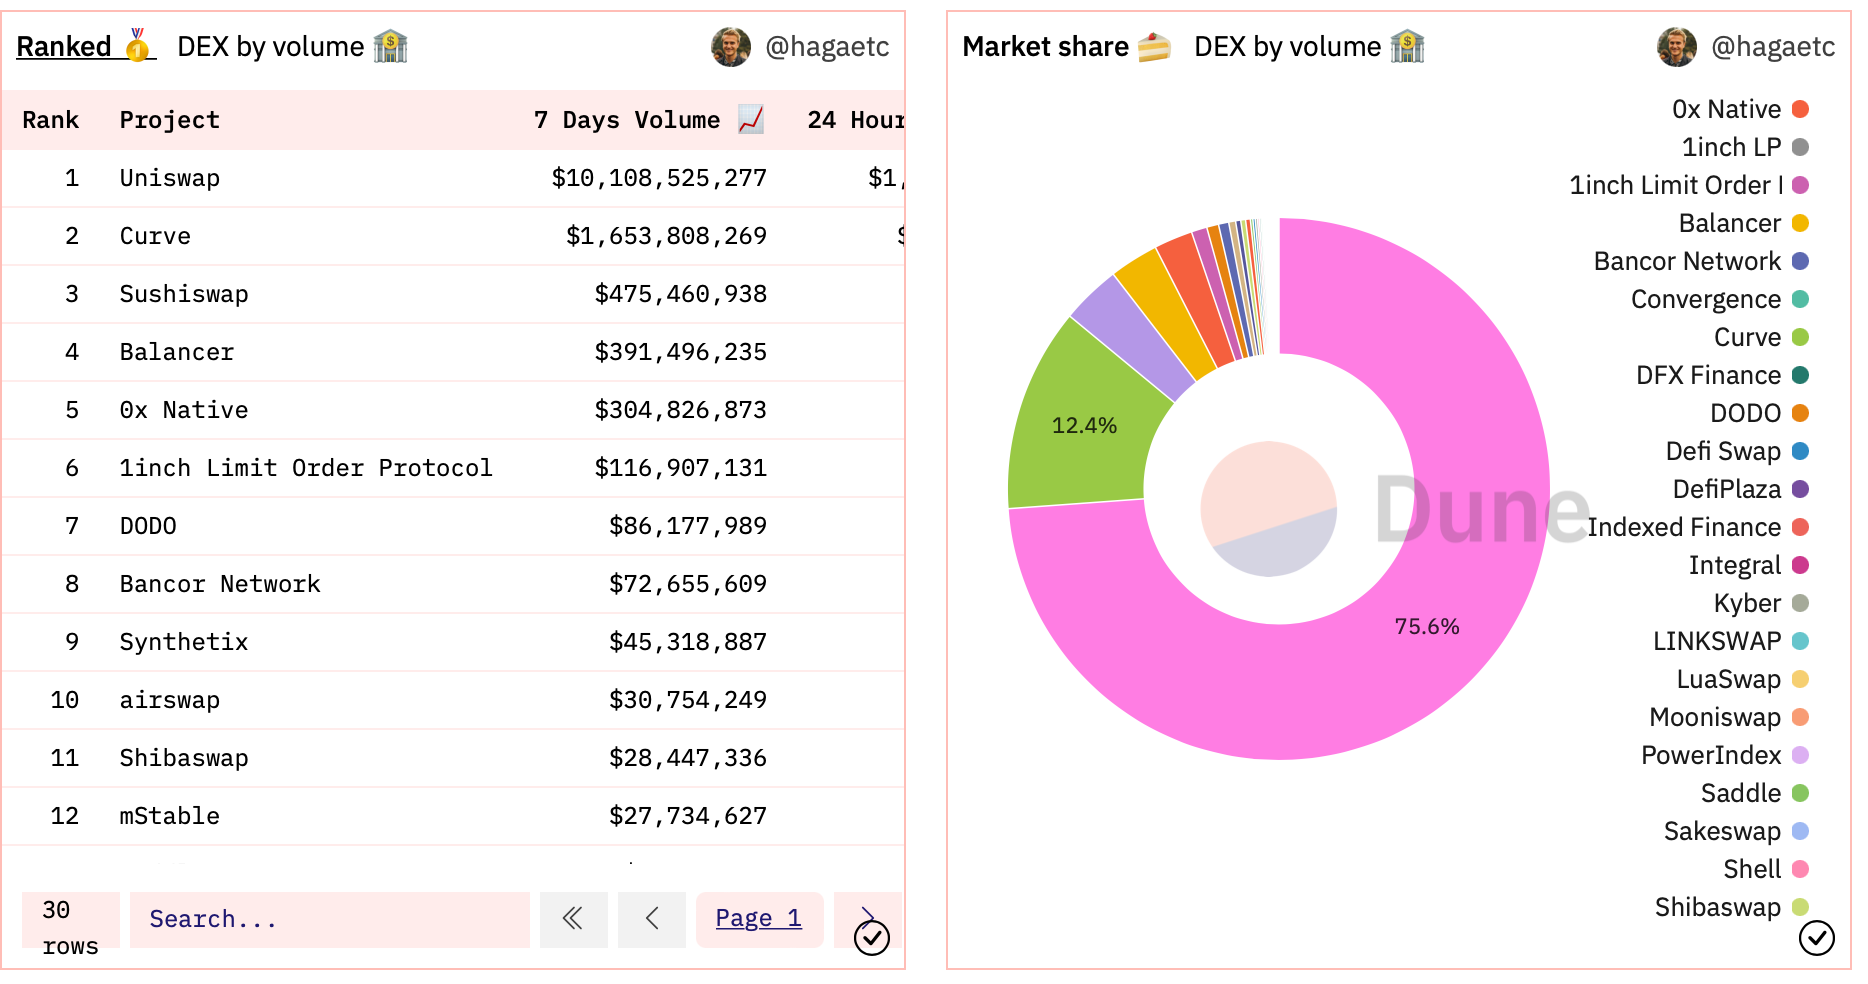Click the Market share chart title

(1045, 47)
